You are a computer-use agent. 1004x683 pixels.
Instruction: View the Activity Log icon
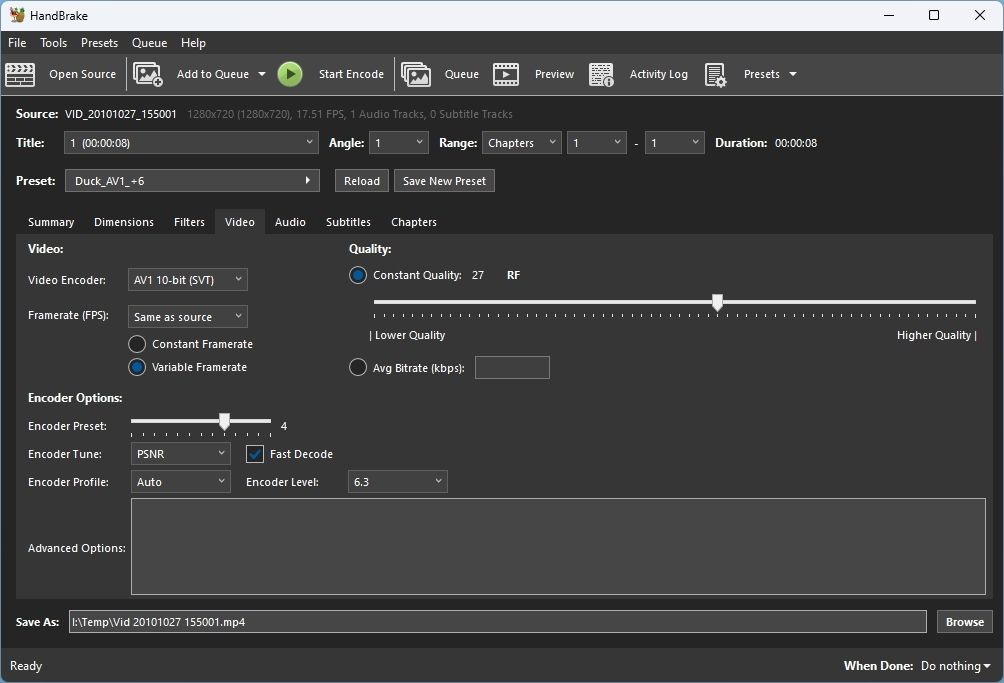601,74
